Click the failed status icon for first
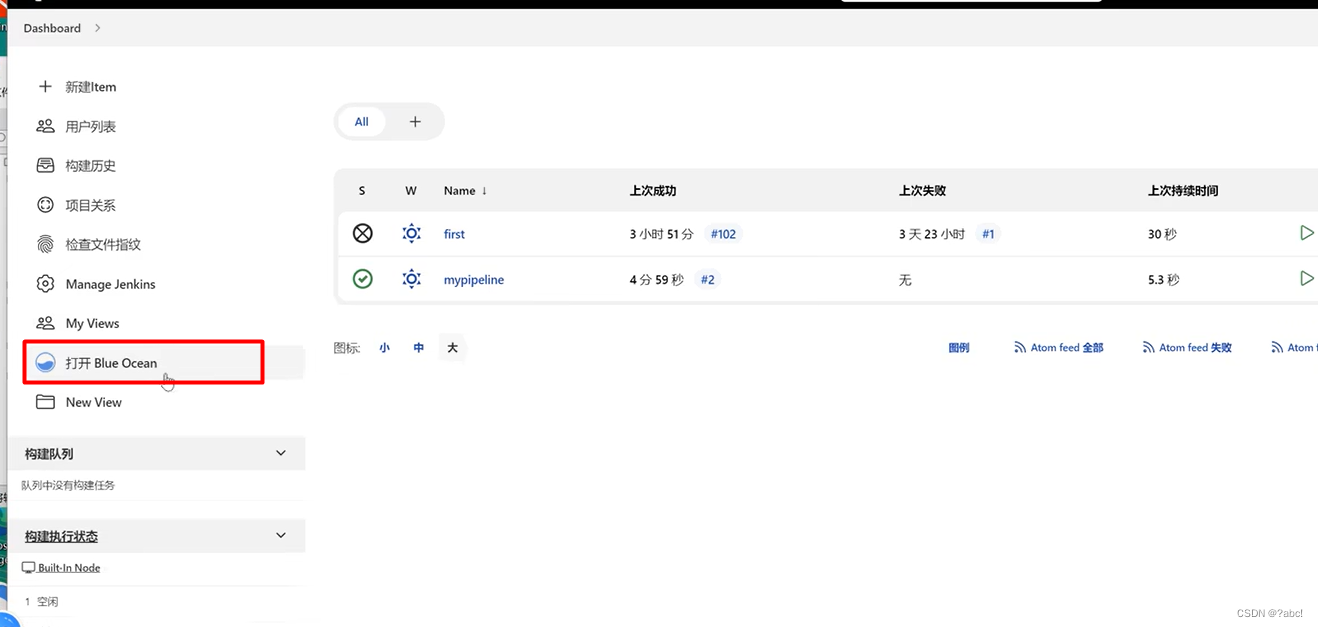1318x627 pixels. pos(363,233)
